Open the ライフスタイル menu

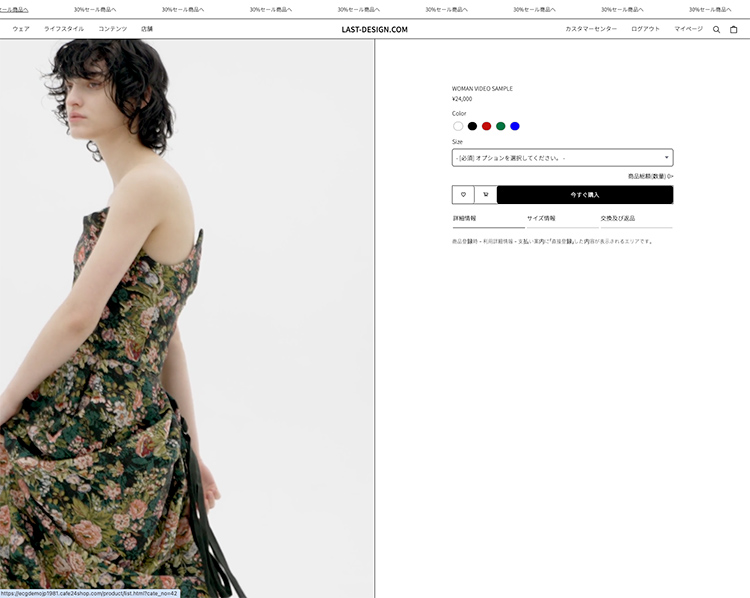(64, 29)
